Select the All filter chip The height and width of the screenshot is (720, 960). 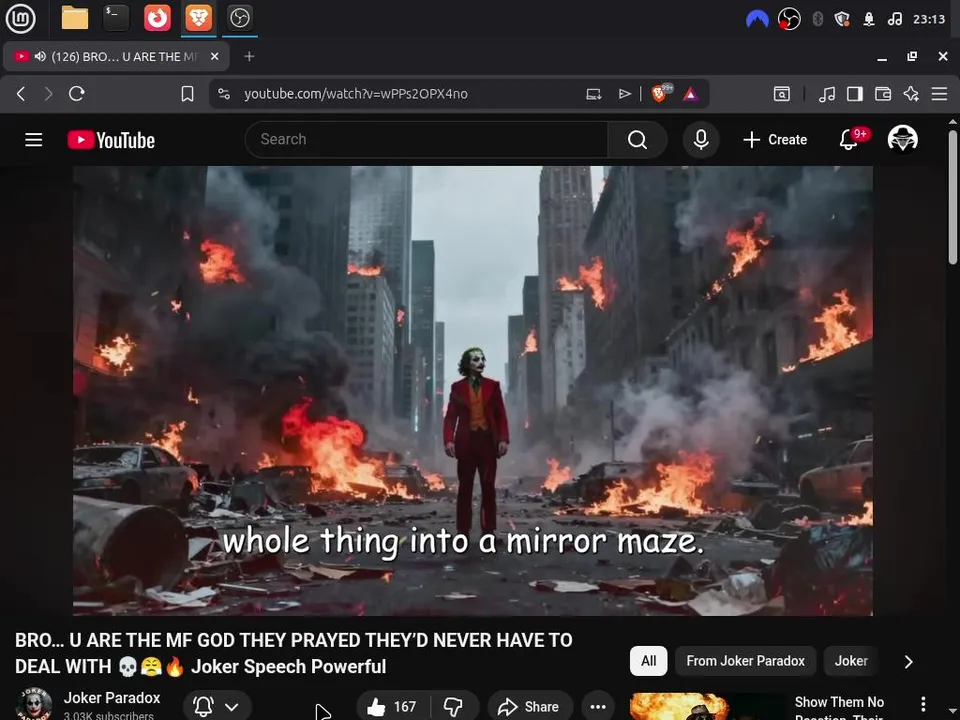click(x=648, y=661)
